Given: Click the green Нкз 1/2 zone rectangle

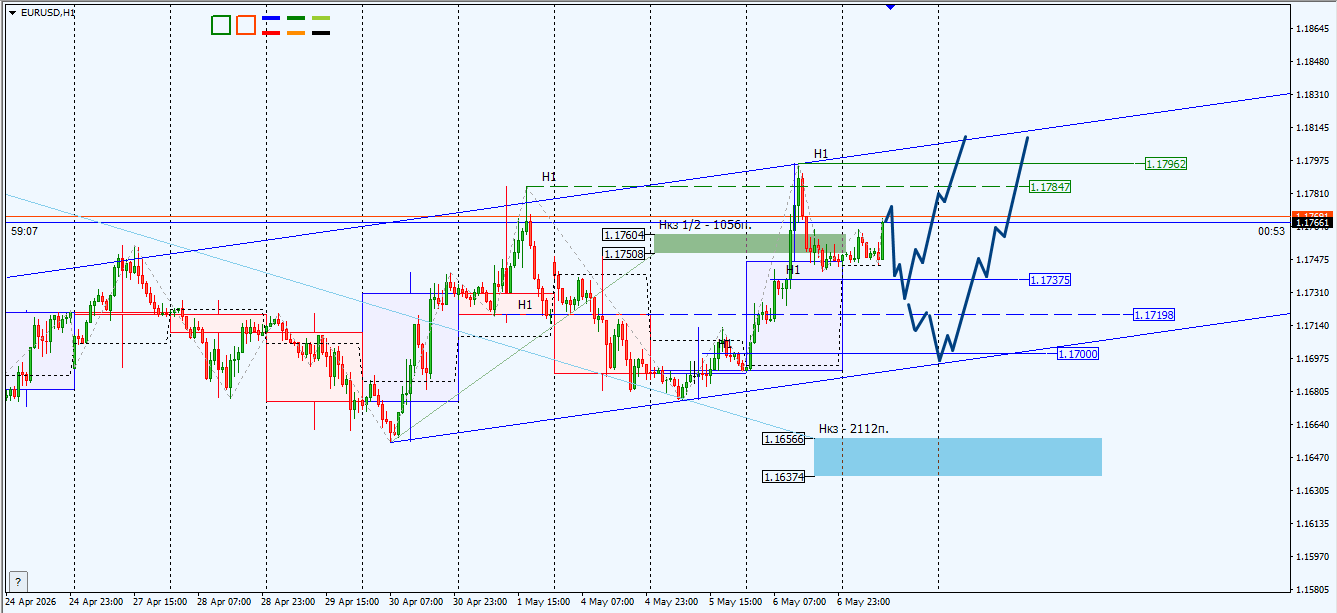Looking at the screenshot, I should pyautogui.click(x=749, y=243).
